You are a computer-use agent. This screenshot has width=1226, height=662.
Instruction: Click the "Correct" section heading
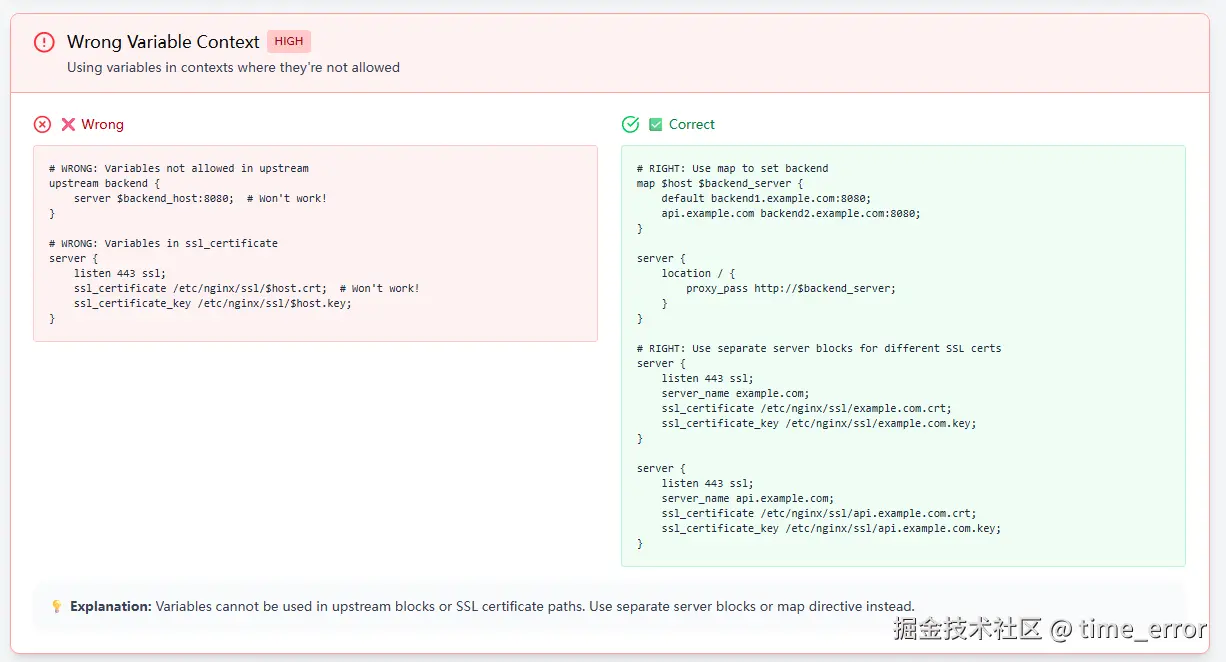pos(692,124)
